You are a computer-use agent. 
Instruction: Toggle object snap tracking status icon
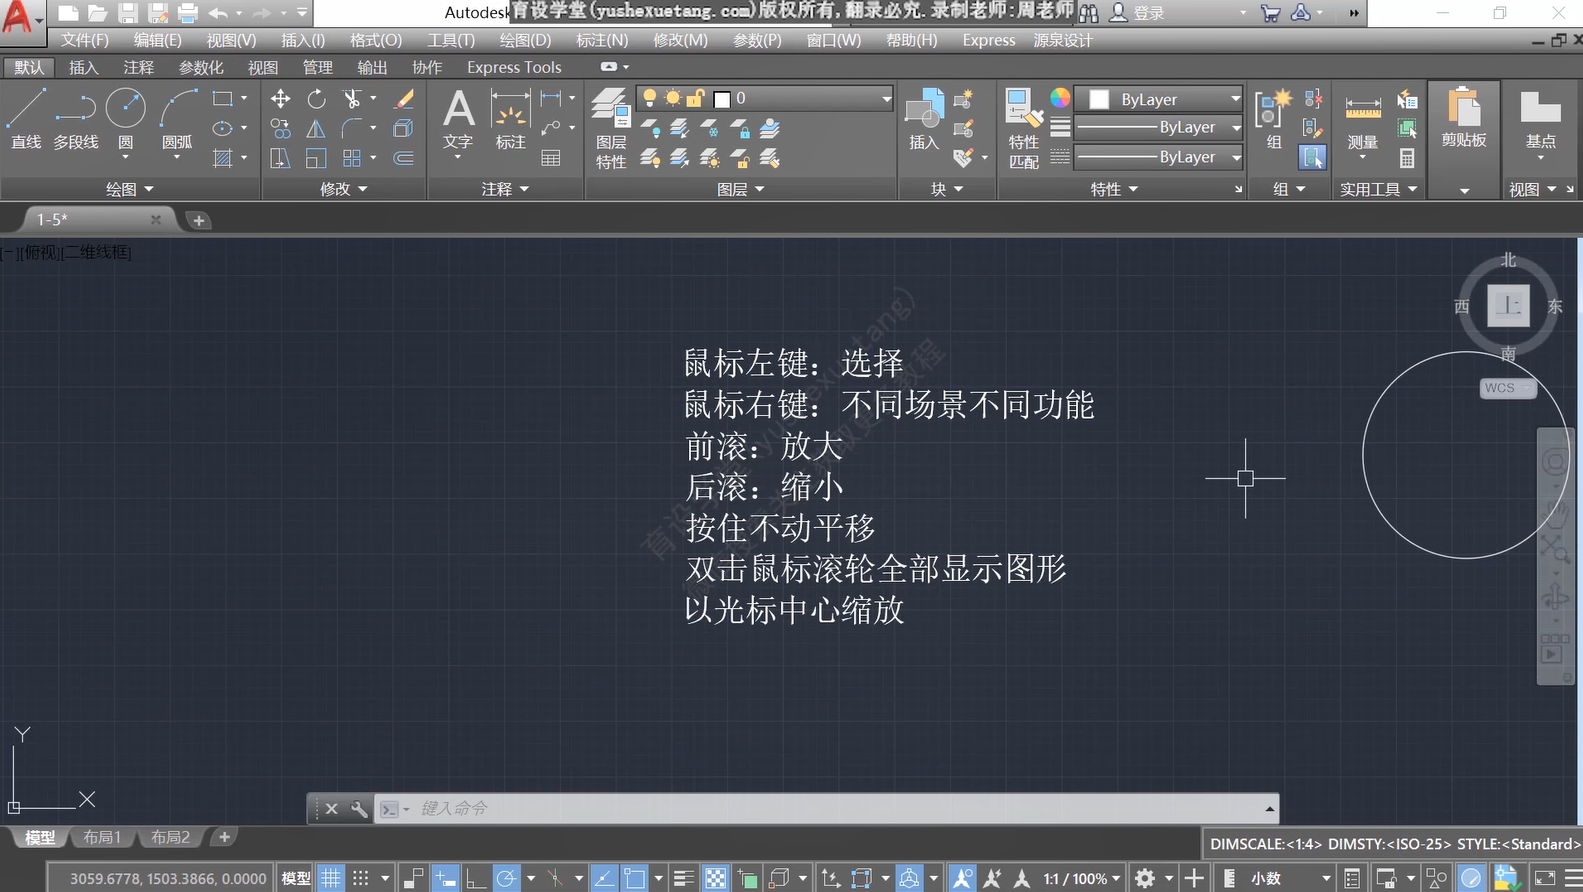point(603,878)
